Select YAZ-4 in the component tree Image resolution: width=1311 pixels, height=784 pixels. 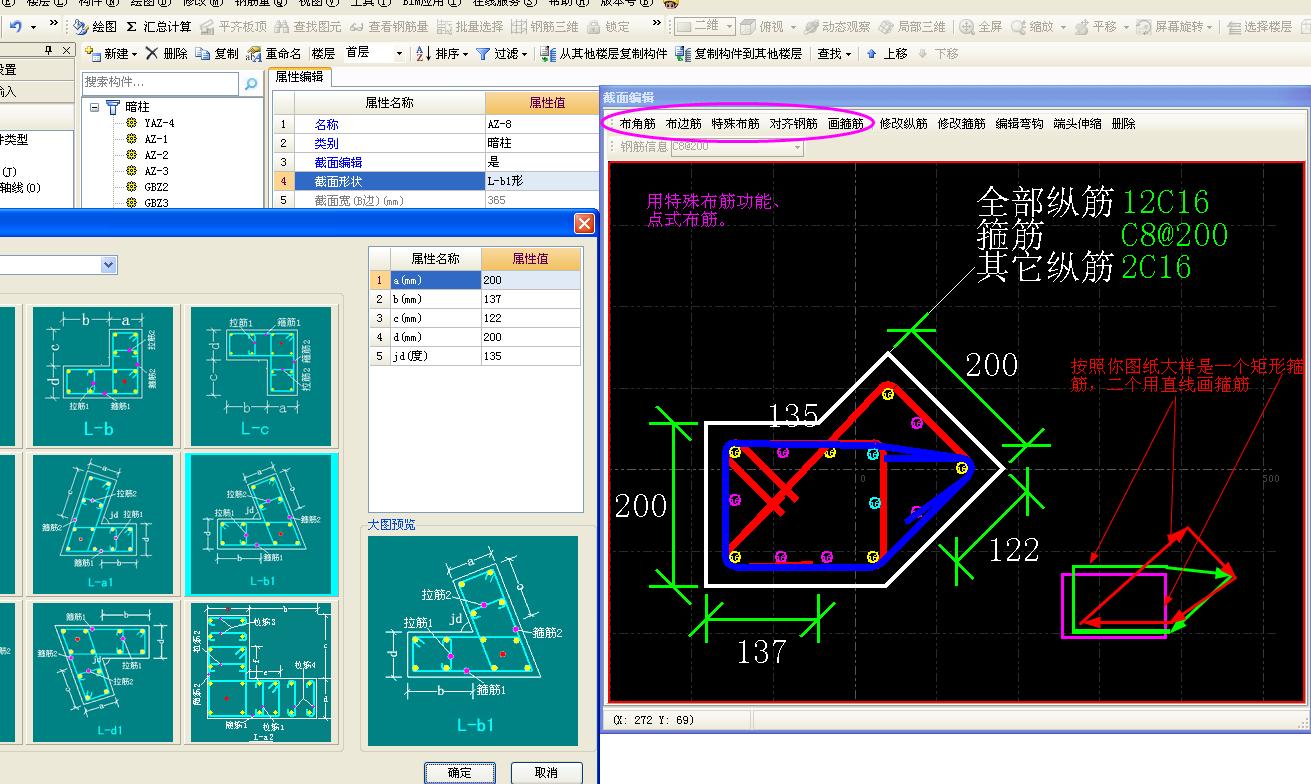[x=159, y=123]
